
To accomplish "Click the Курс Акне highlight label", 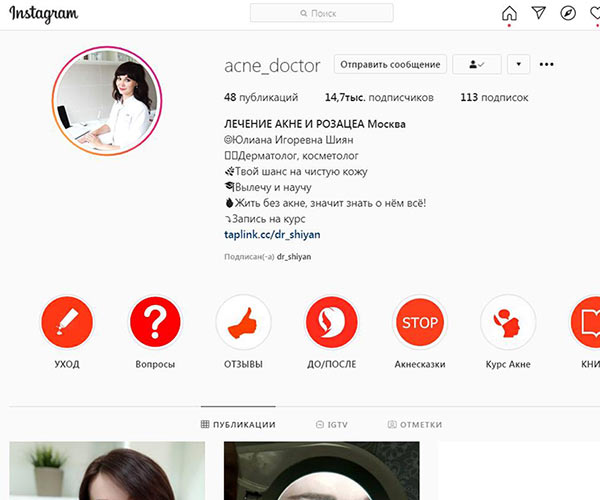I will click(508, 364).
